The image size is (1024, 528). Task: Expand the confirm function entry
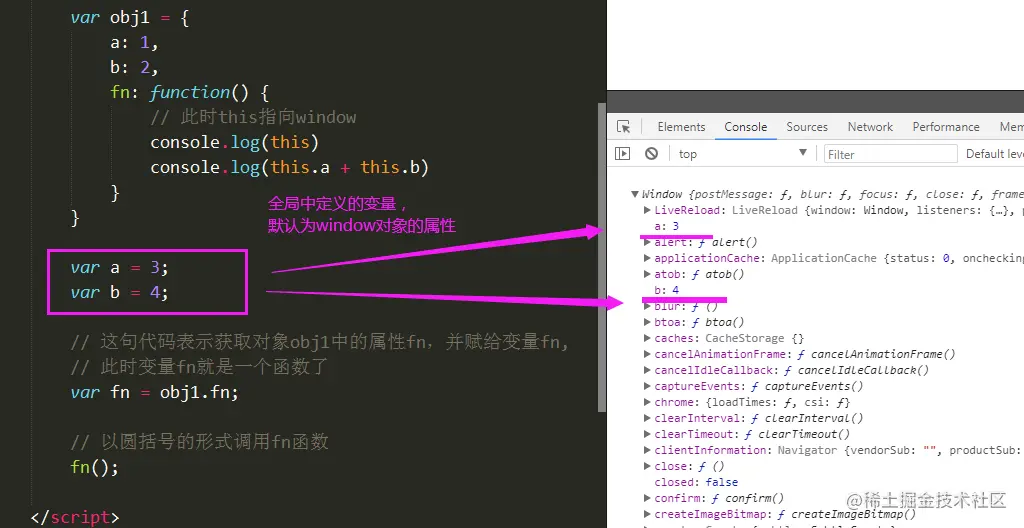pos(647,498)
